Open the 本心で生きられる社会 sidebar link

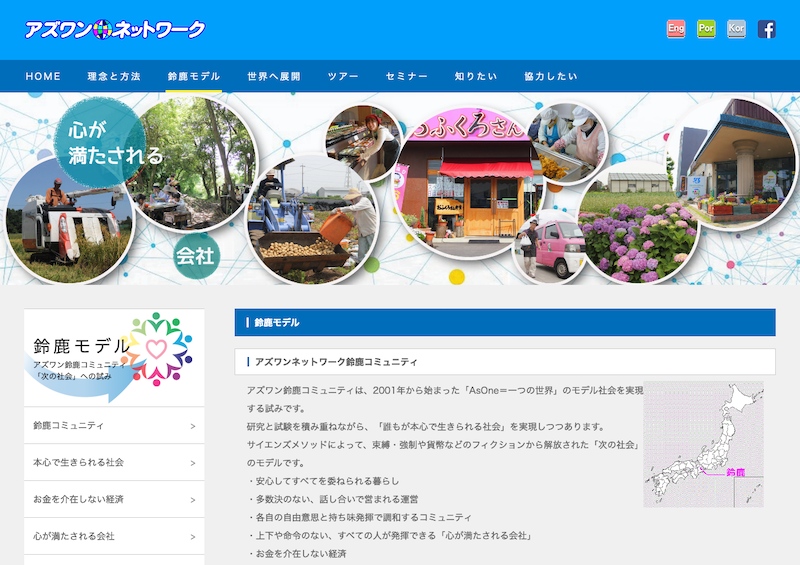(114, 462)
